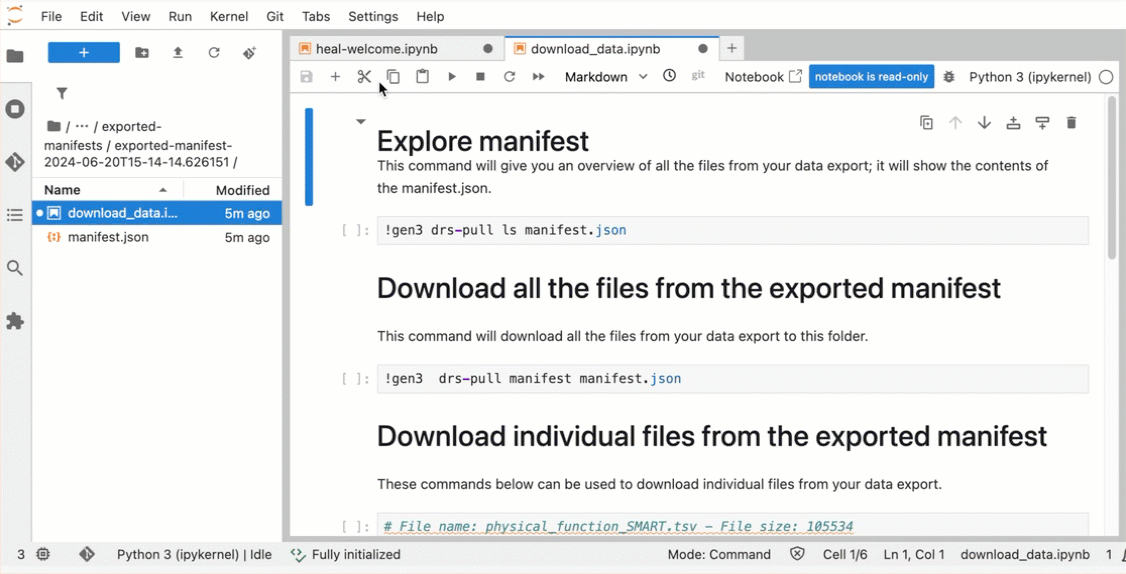This screenshot has width=1126, height=574.
Task: Open Notebook in new view link
Action: pos(763,77)
